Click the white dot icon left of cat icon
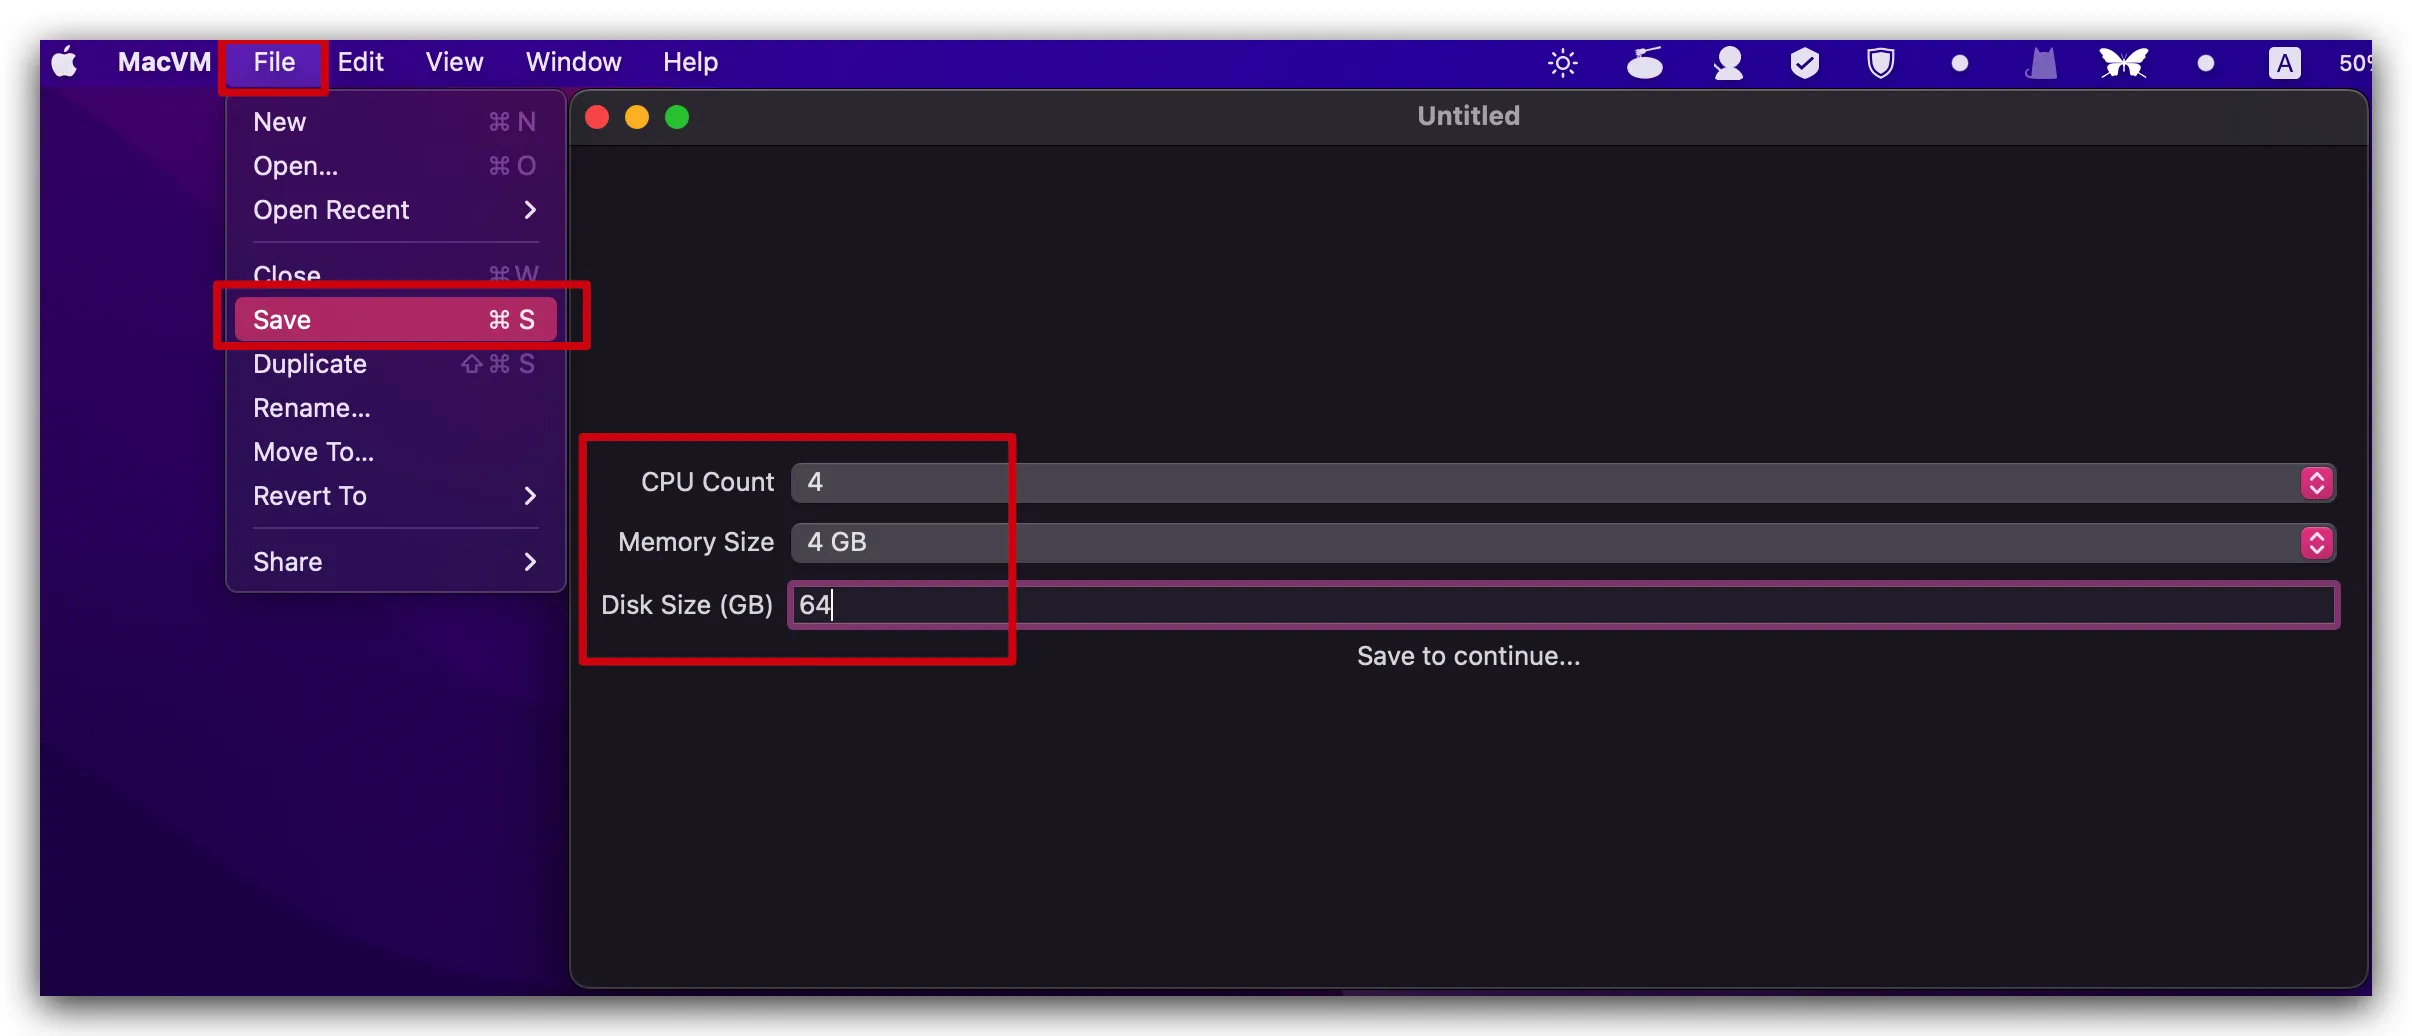 pos(1960,64)
